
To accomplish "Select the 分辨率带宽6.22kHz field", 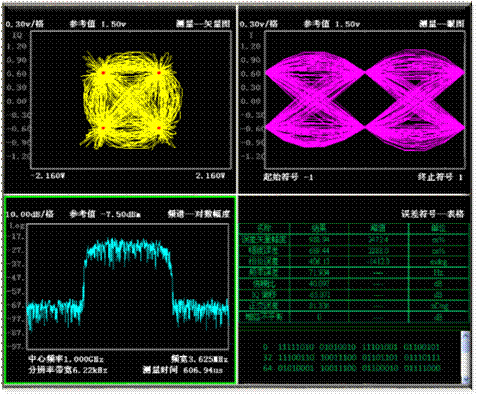I will (68, 370).
